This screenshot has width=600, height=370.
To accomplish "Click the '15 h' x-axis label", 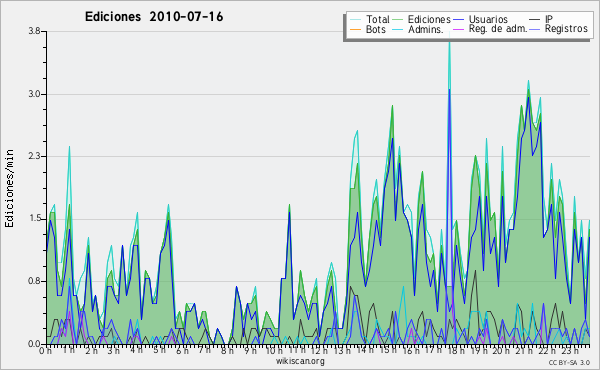I will click(388, 350).
